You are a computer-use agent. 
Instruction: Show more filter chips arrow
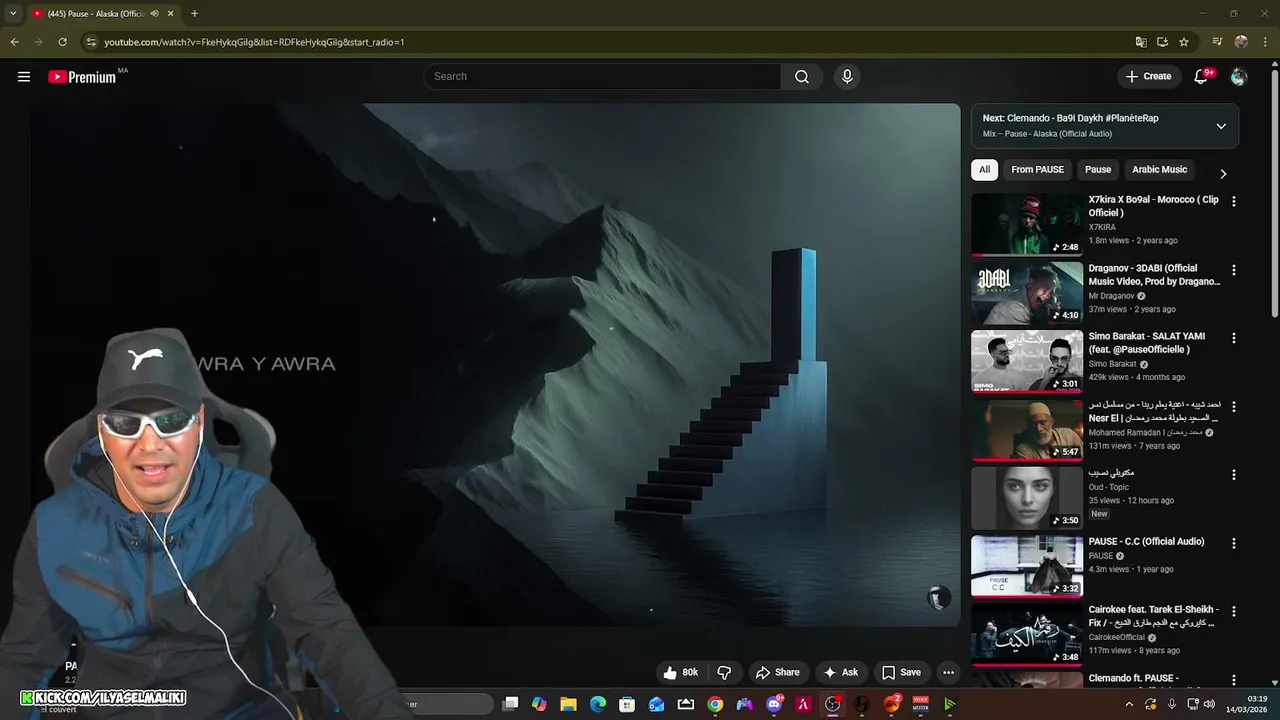pos(1223,174)
